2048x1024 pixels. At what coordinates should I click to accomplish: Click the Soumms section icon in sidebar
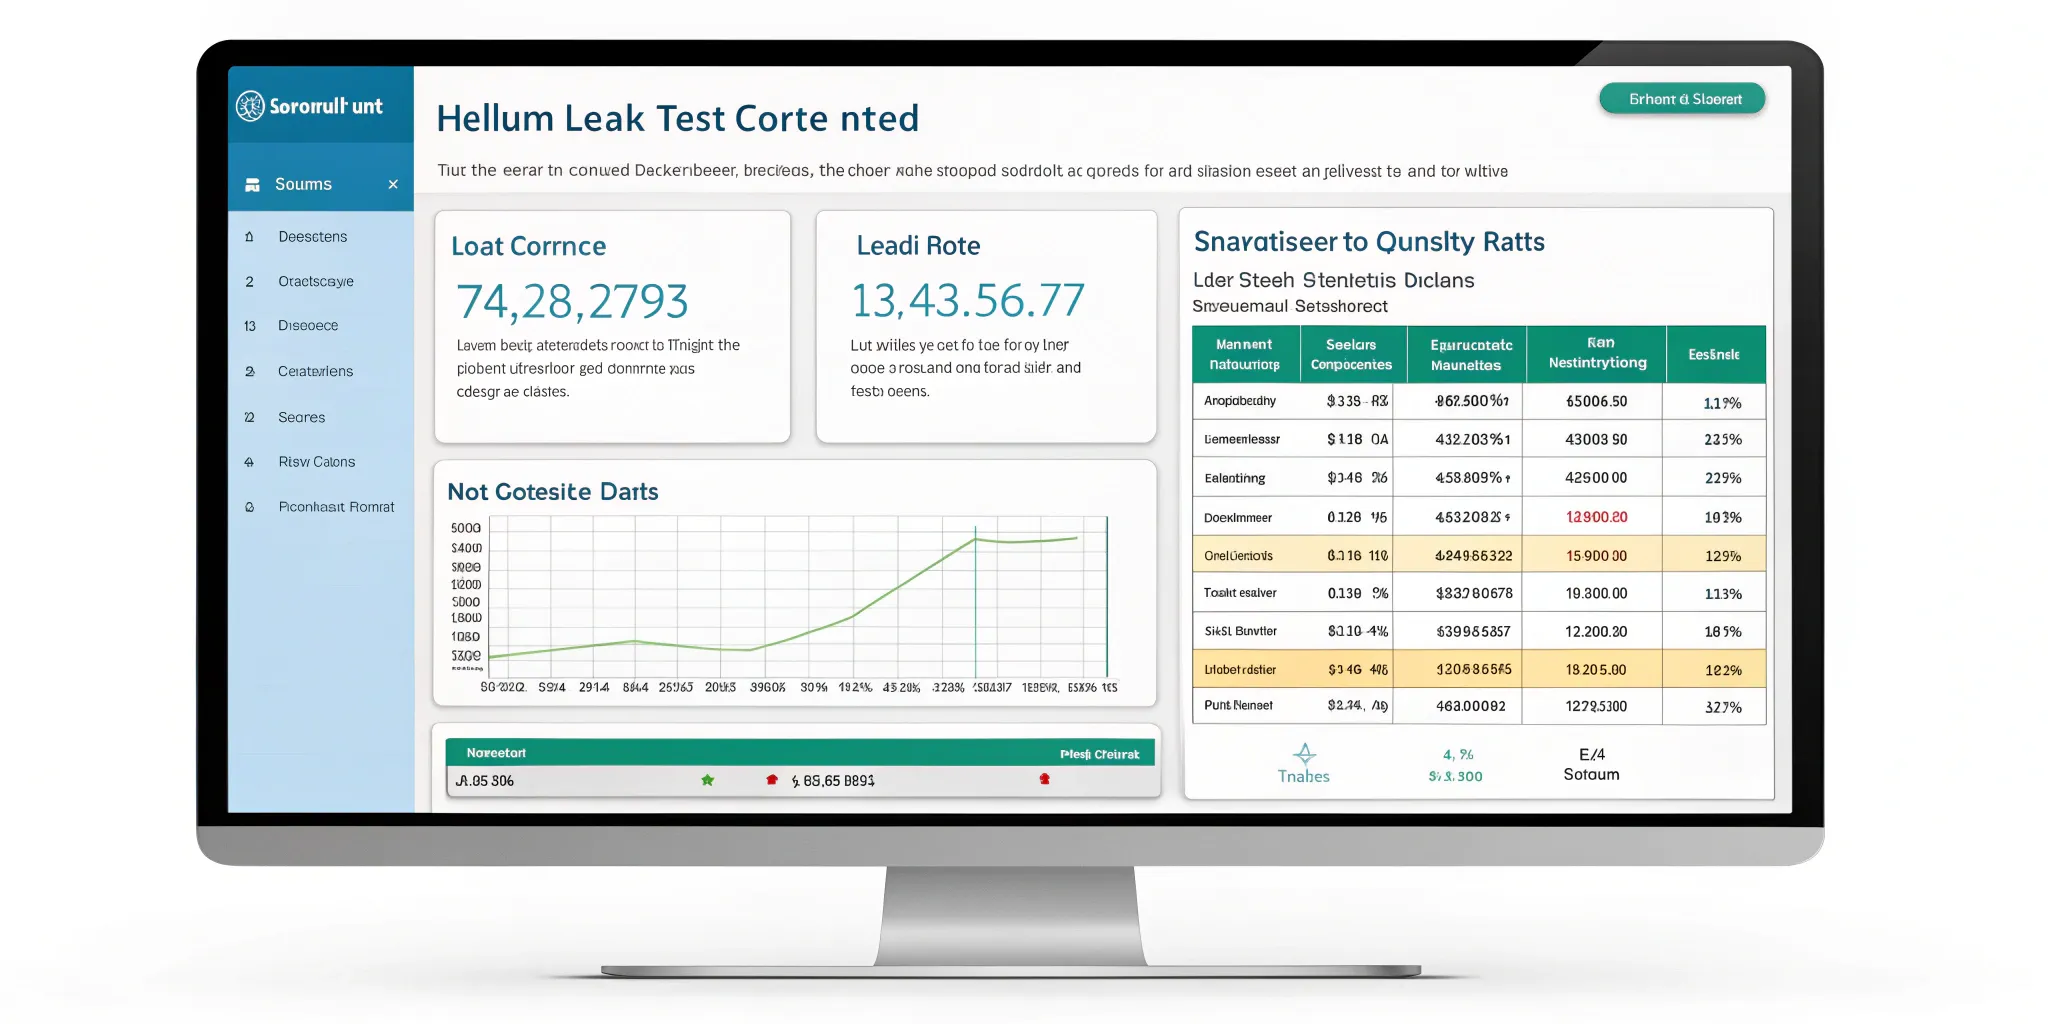[253, 185]
